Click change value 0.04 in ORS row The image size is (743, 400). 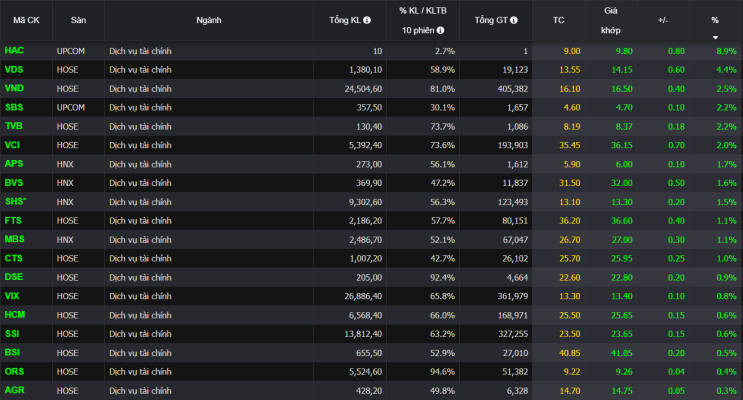pyautogui.click(x=676, y=372)
